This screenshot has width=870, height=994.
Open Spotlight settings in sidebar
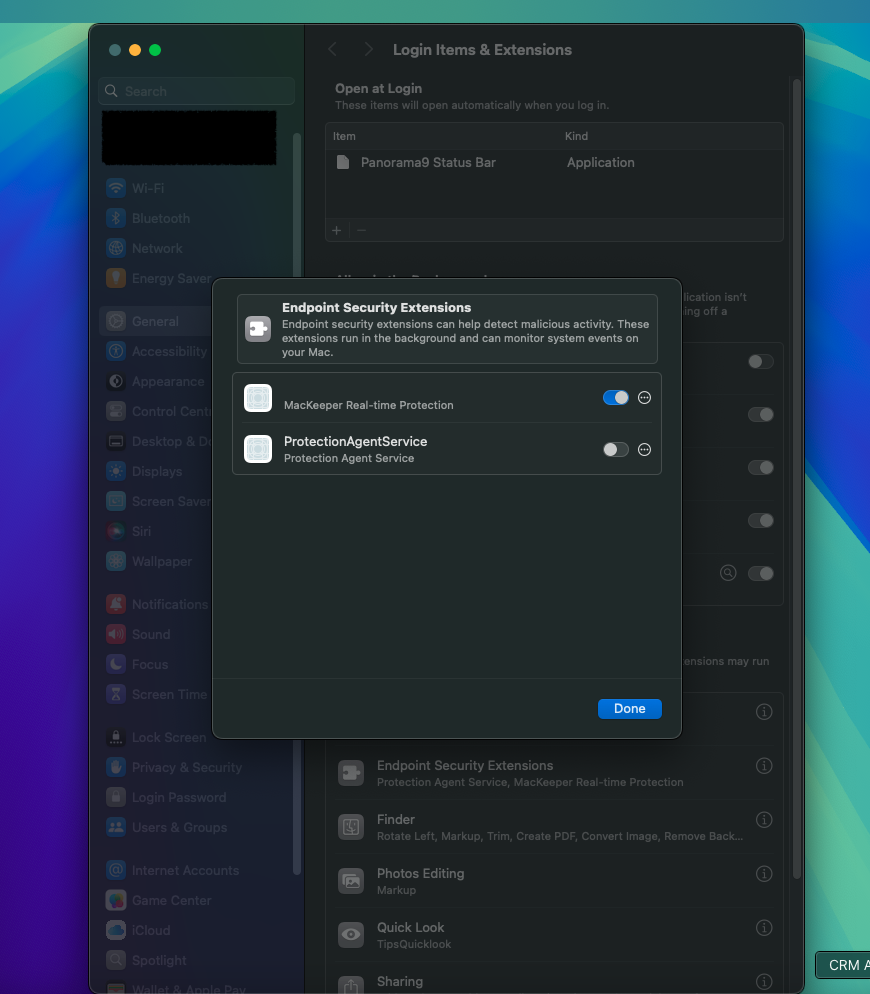click(197, 961)
